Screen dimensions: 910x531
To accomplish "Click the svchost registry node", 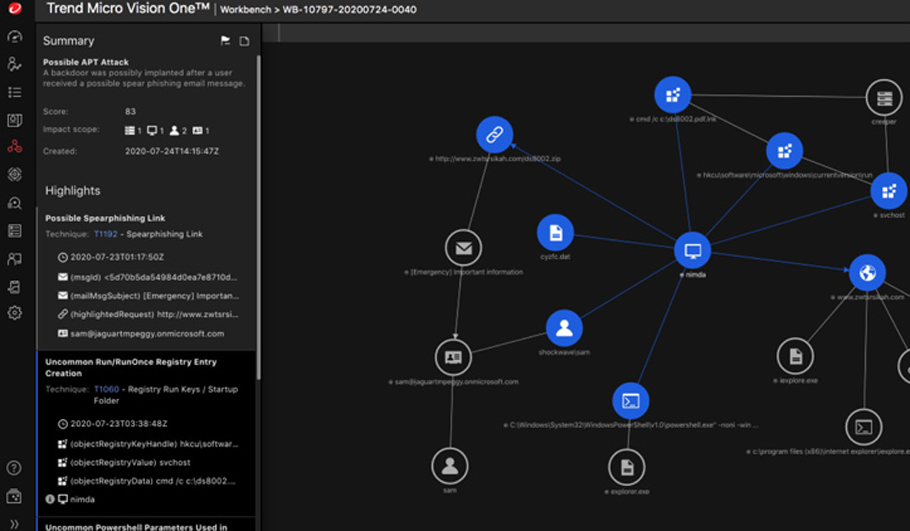I will (888, 191).
